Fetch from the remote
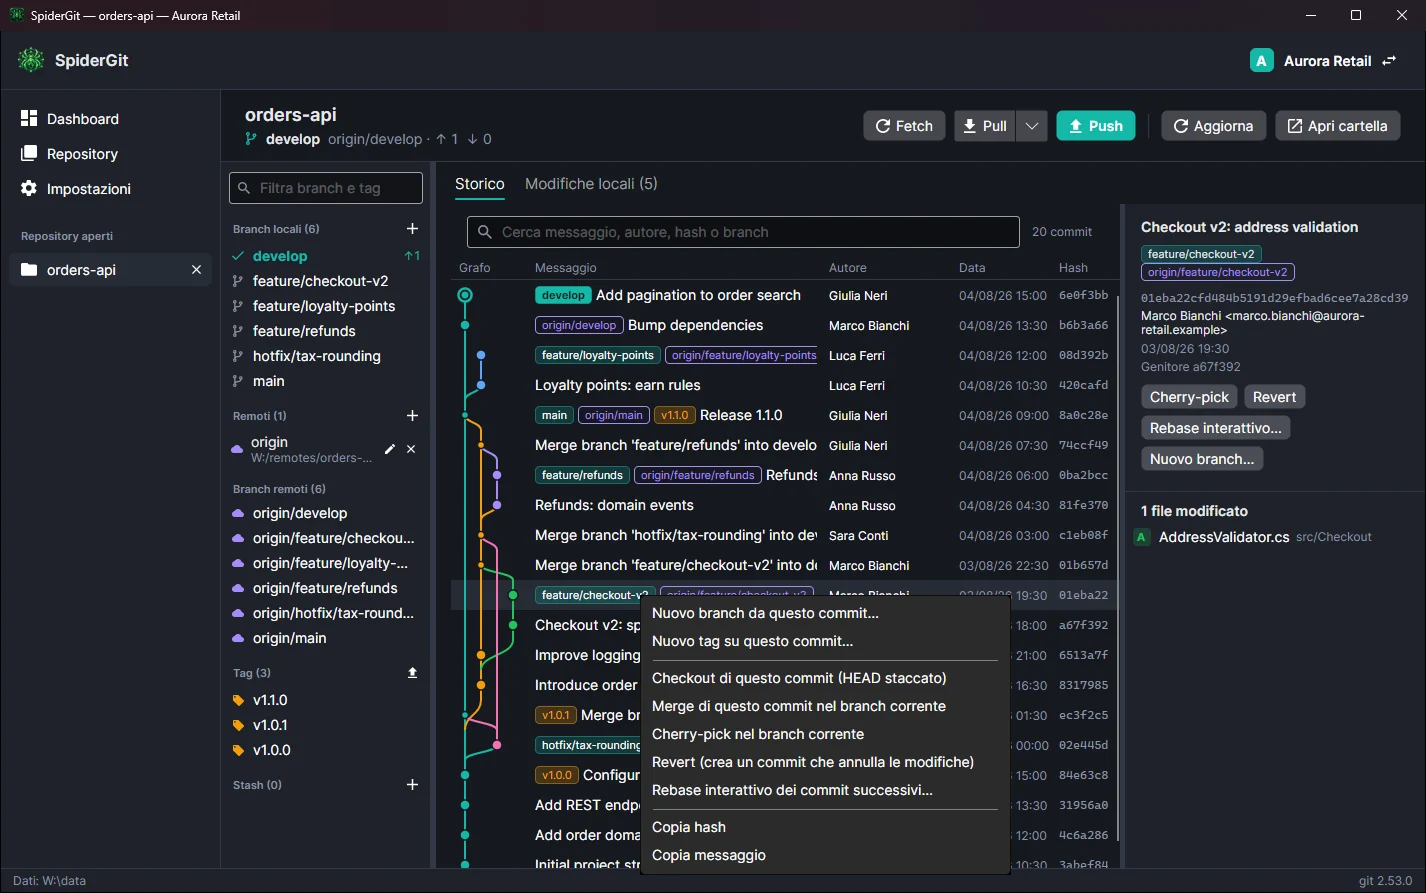 click(904, 126)
